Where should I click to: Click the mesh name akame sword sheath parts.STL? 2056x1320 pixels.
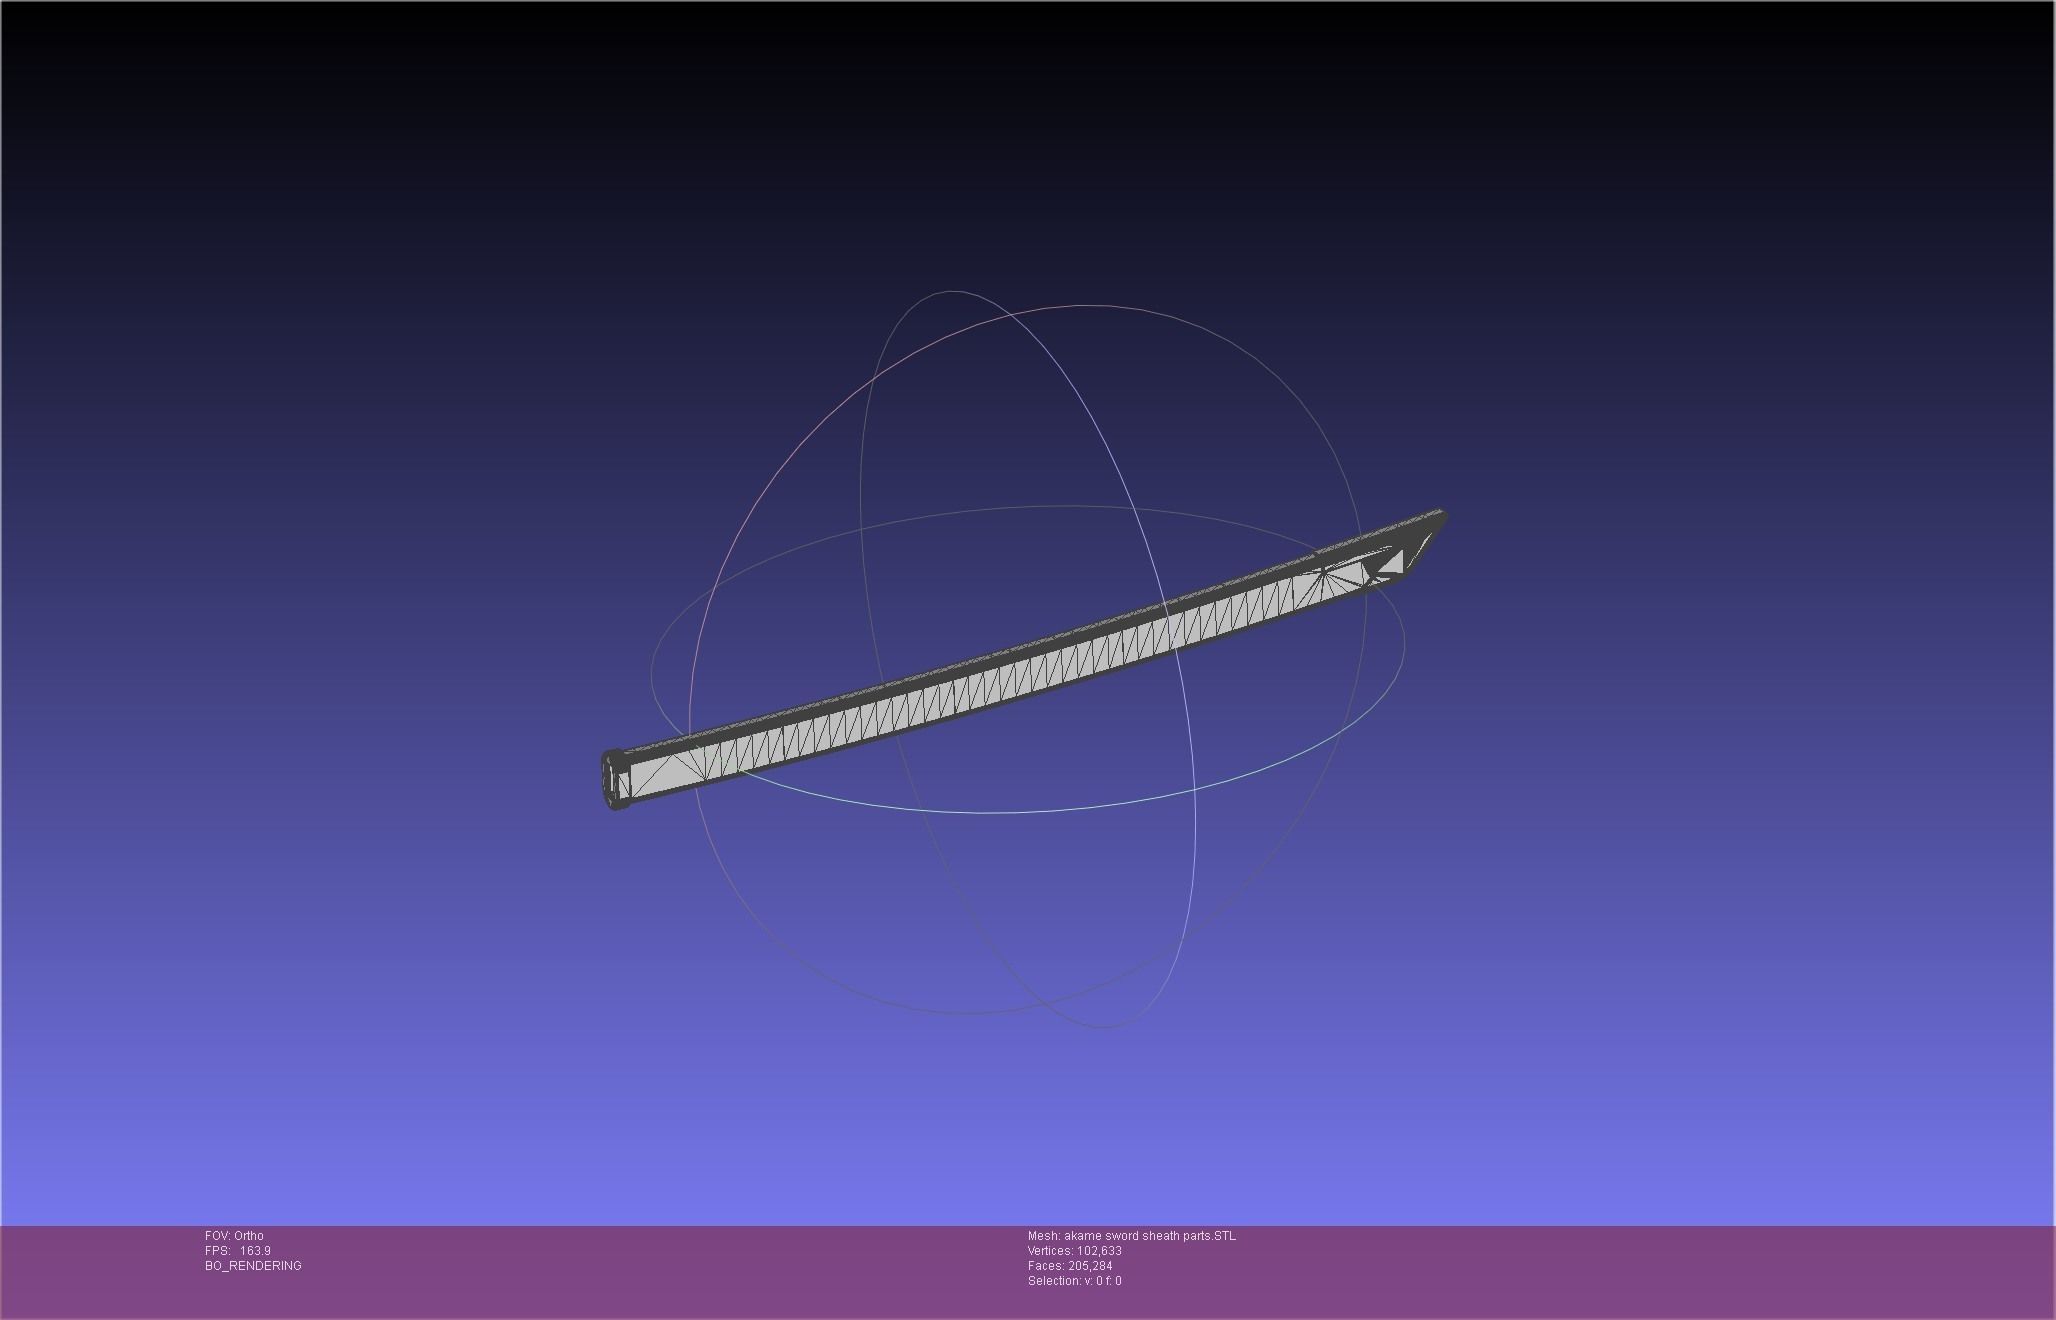coord(1132,1236)
